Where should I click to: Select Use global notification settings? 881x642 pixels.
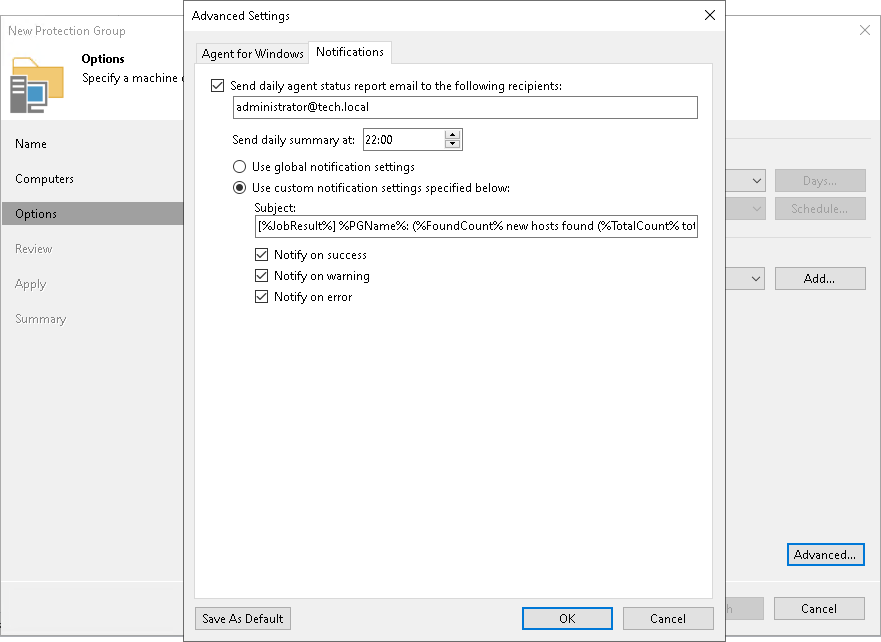point(239,167)
